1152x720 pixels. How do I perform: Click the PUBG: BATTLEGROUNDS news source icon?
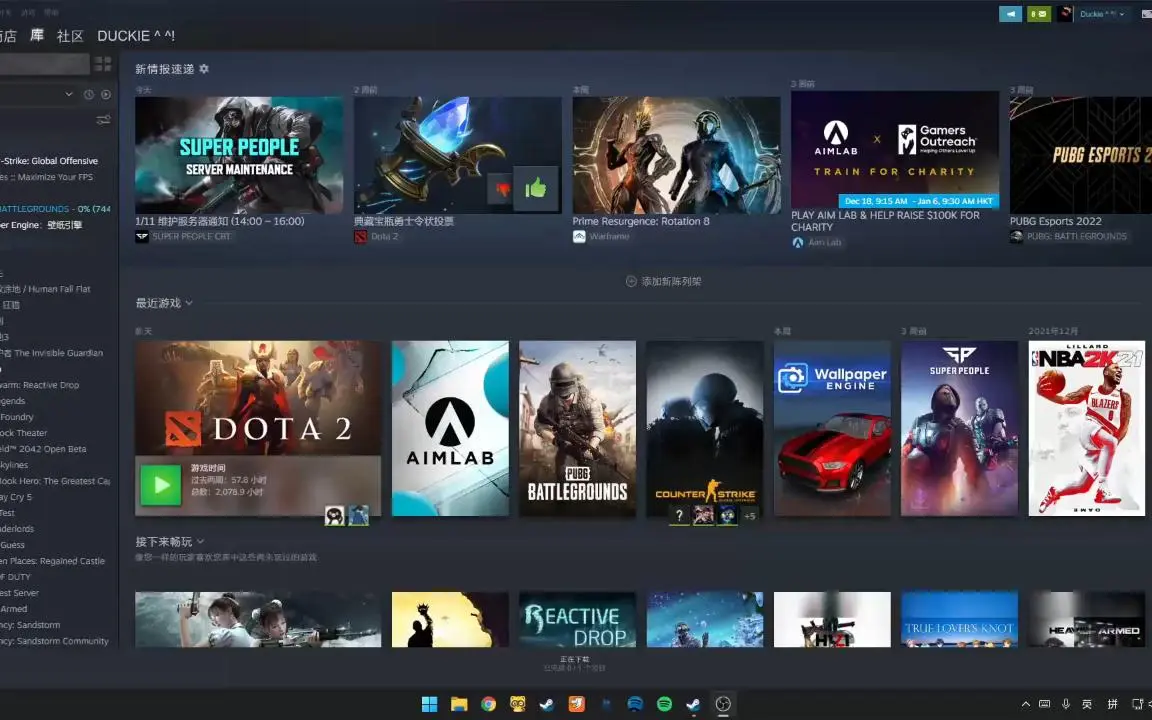coord(1016,237)
